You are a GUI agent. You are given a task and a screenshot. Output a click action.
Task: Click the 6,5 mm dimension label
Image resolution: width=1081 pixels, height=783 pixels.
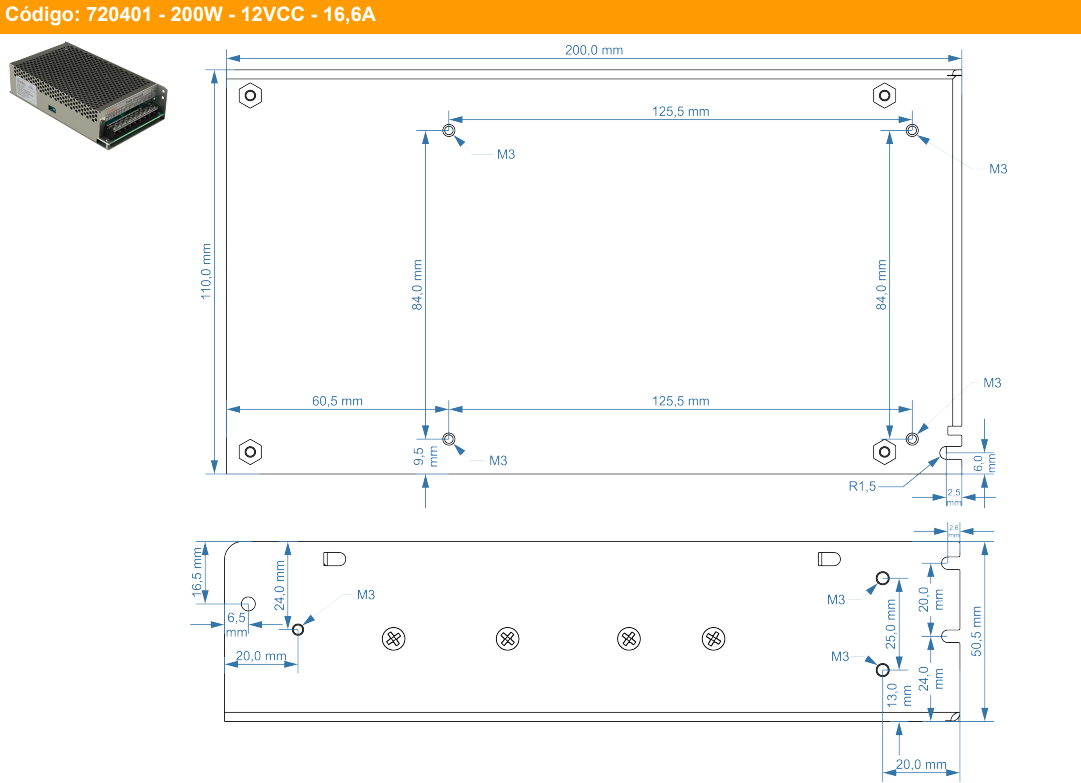(x=236, y=624)
